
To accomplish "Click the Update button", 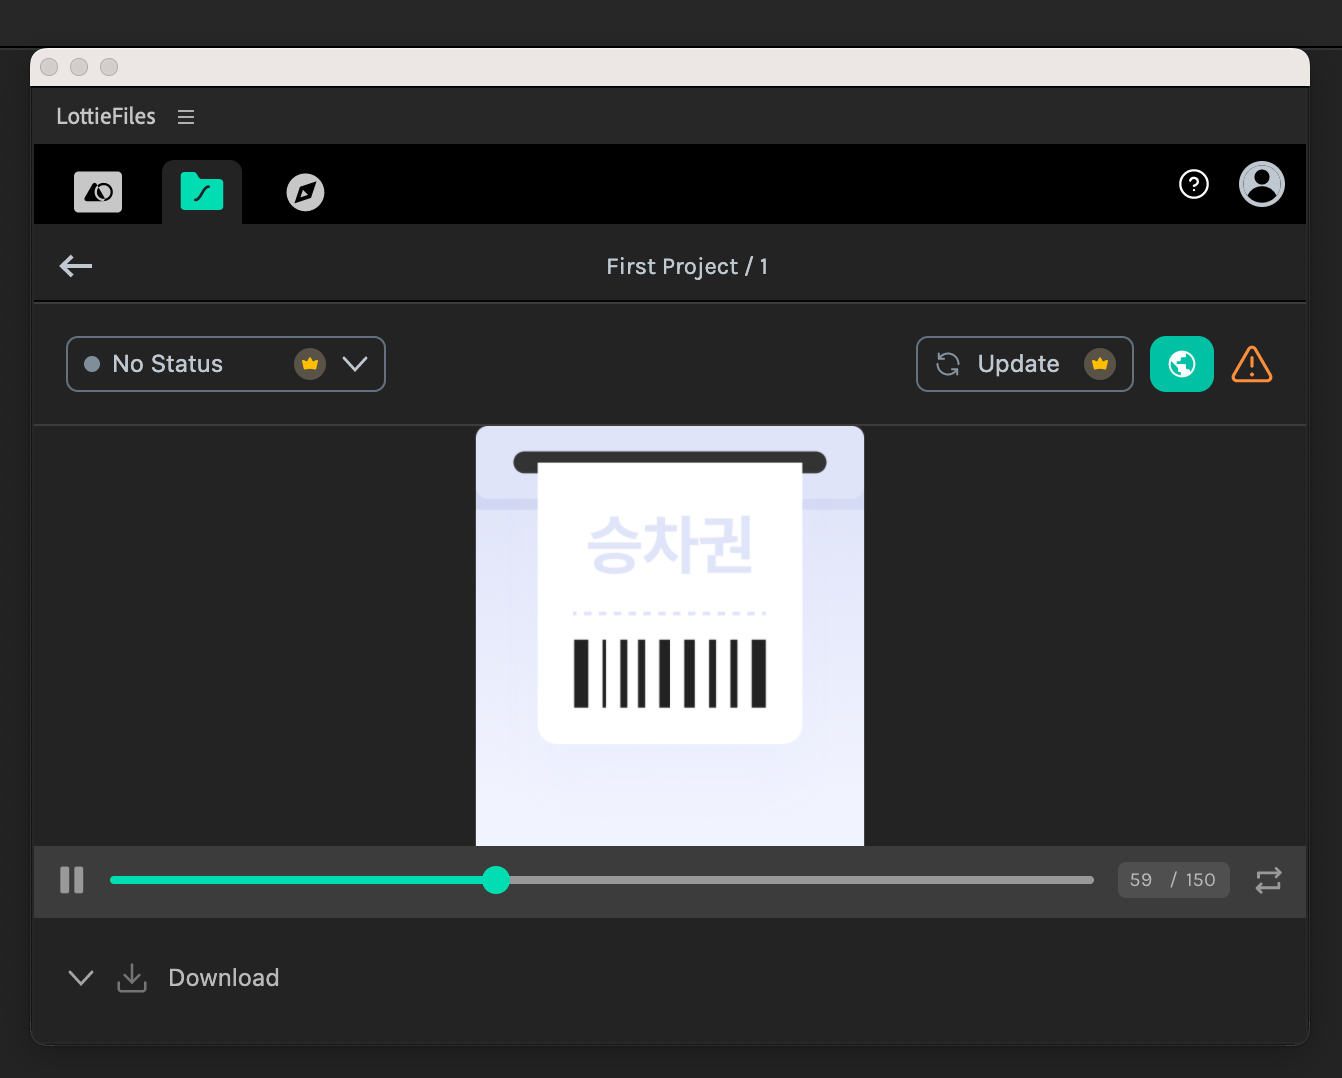I will click(x=1025, y=364).
